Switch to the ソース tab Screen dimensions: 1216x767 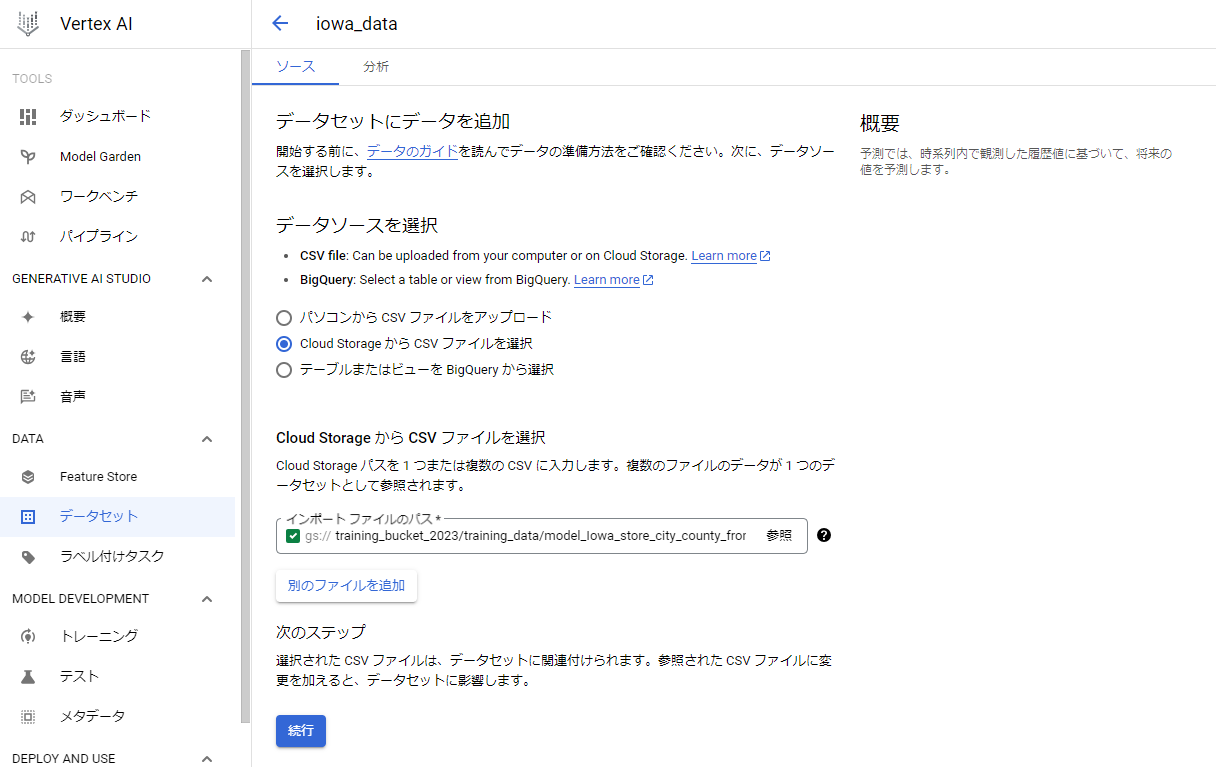(295, 67)
